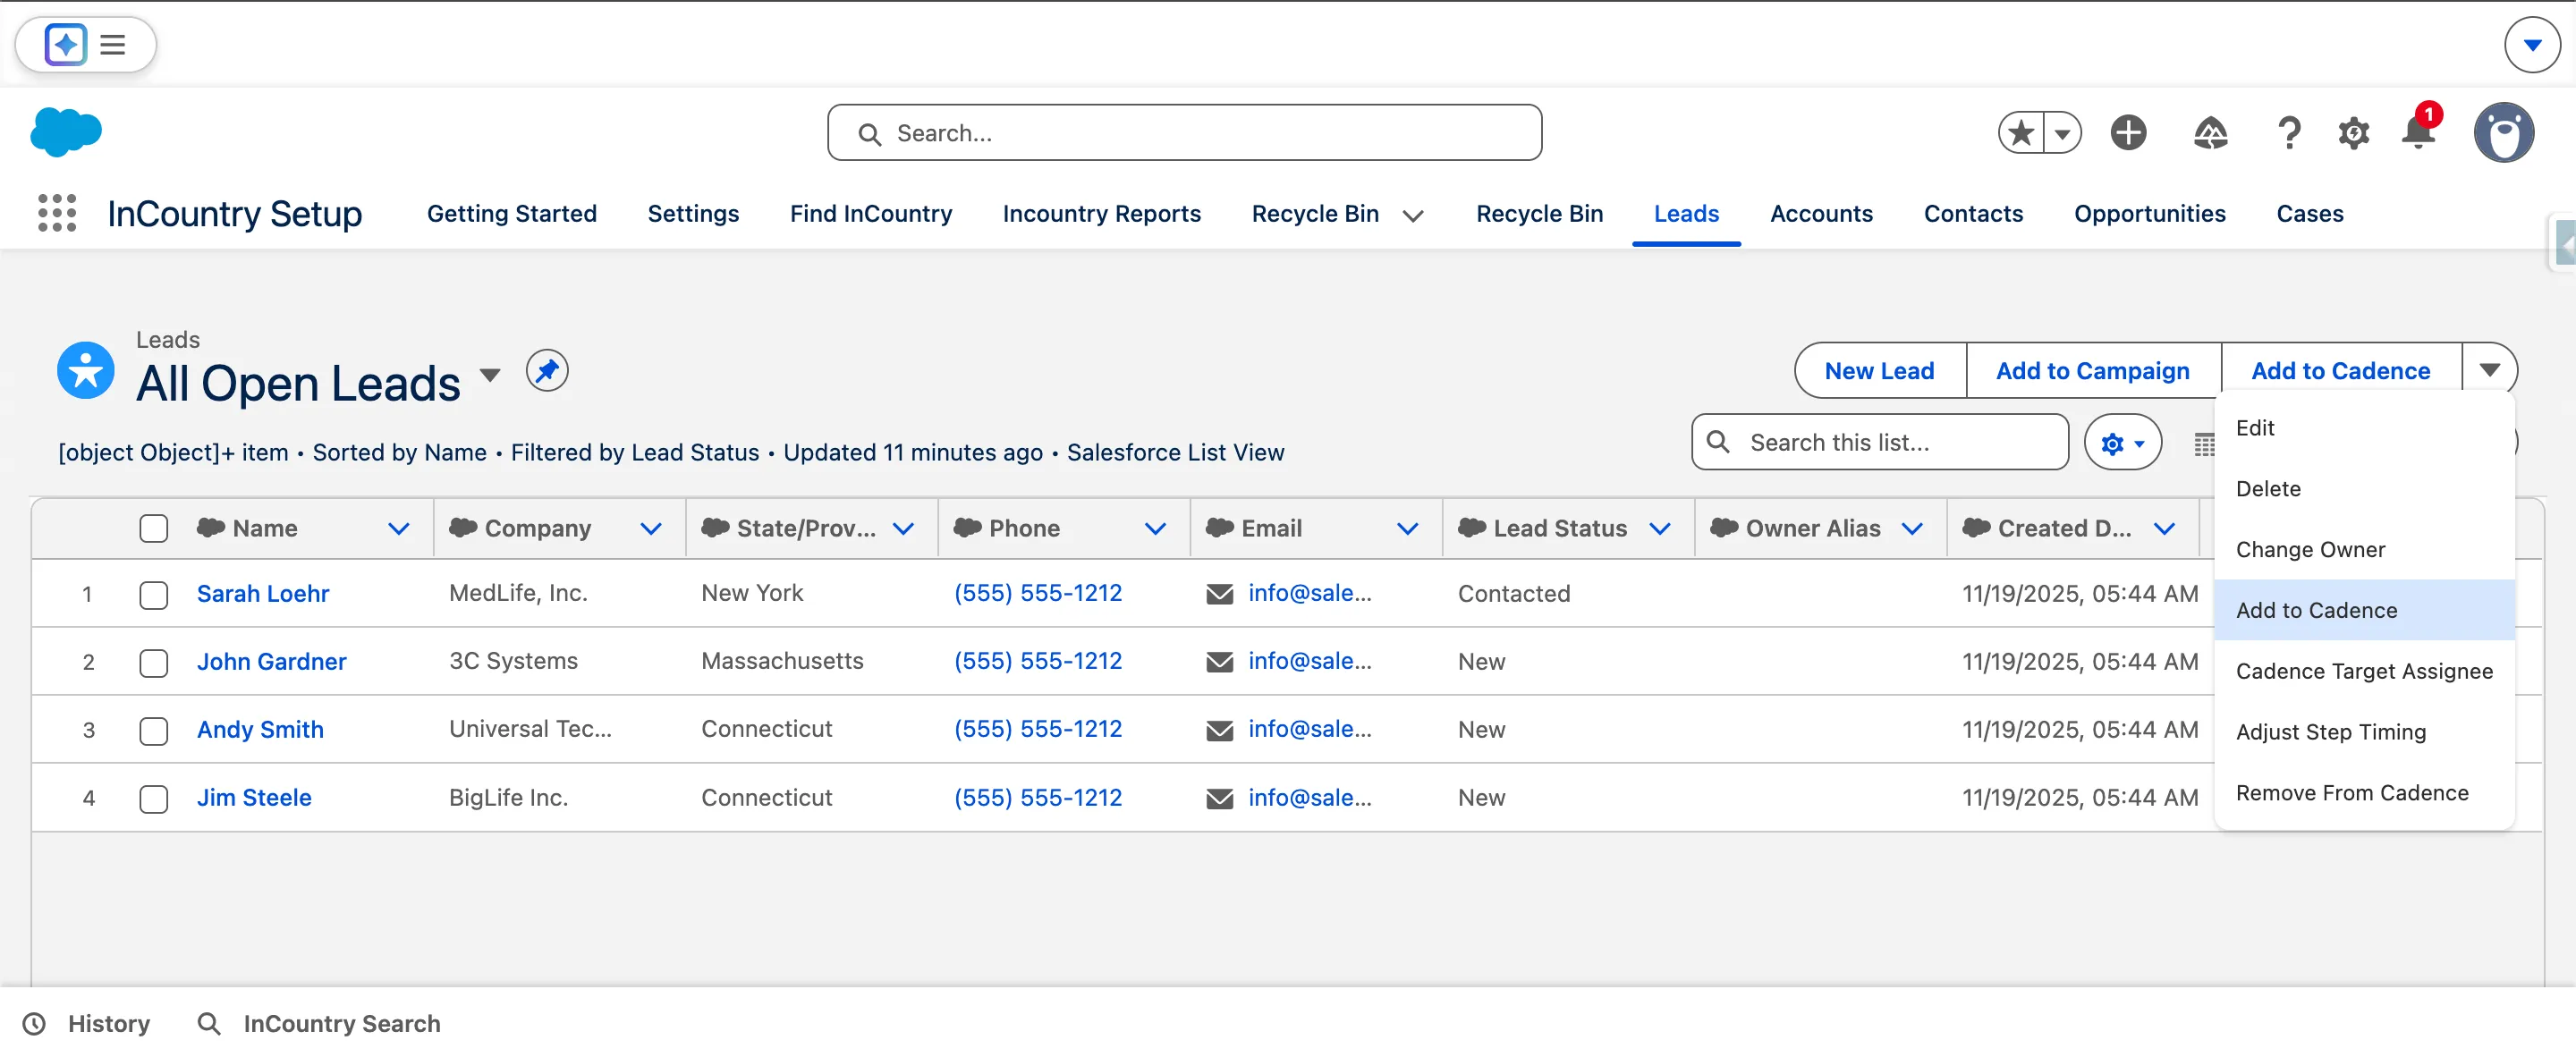Open the Lead Status column dropdown
The height and width of the screenshot is (1057, 2576).
(x=1660, y=528)
